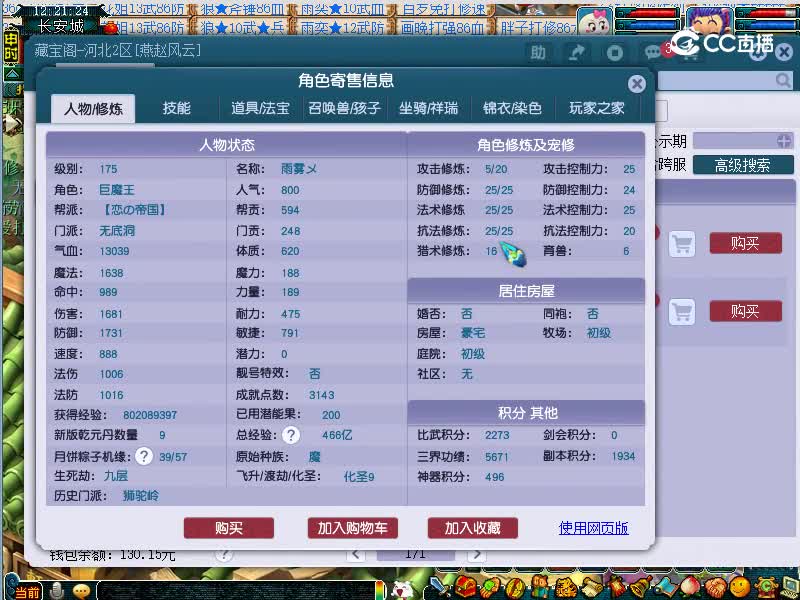Open help icon beside 总经验
800x600 pixels.
(291, 435)
